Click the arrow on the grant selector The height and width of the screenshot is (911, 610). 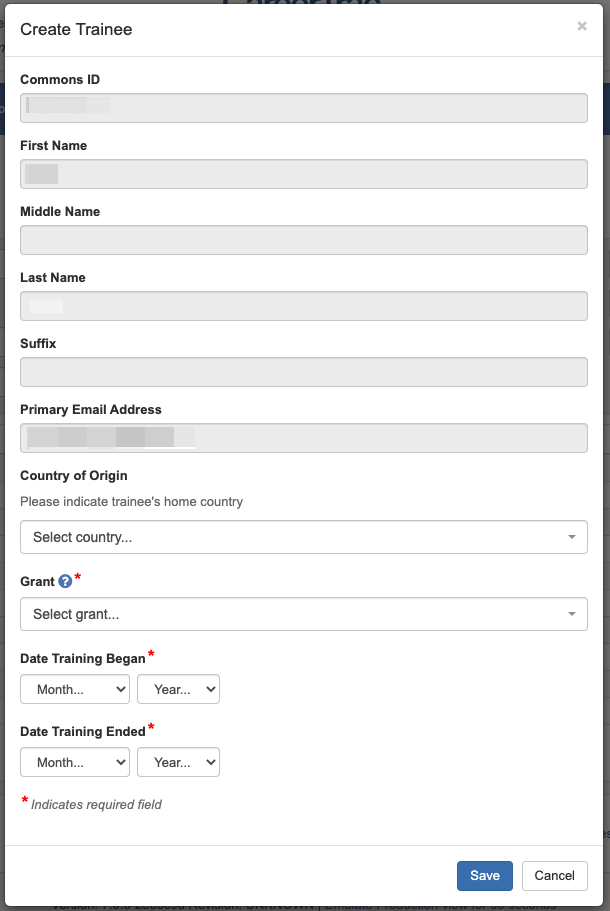click(x=571, y=614)
